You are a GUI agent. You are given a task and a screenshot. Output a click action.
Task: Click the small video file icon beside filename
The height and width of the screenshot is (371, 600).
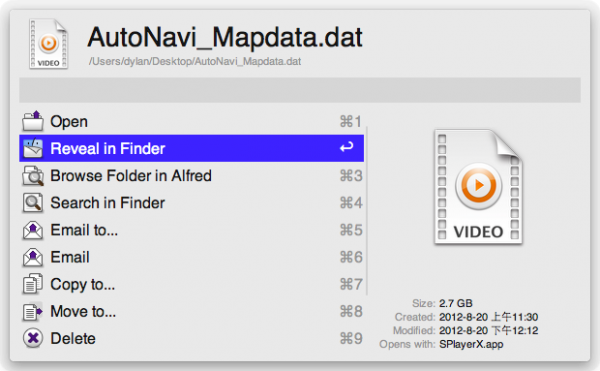click(x=48, y=44)
